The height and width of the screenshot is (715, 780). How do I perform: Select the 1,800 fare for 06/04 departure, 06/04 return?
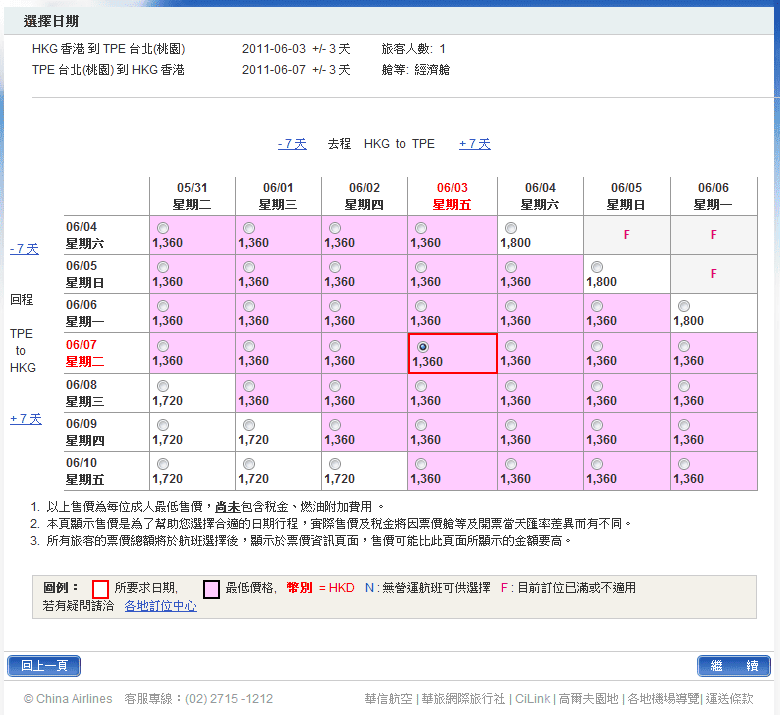click(x=511, y=228)
